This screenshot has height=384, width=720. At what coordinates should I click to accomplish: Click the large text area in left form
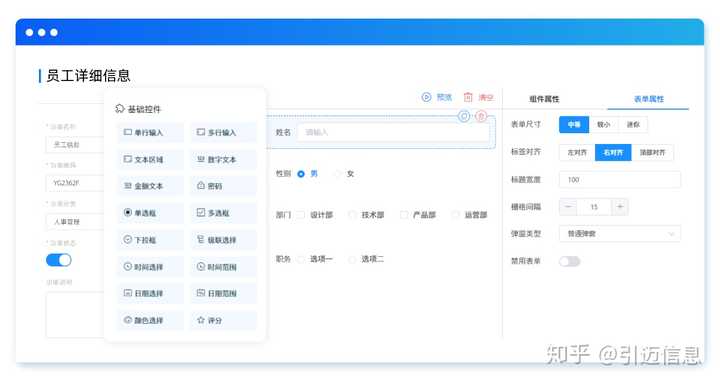tap(75, 315)
